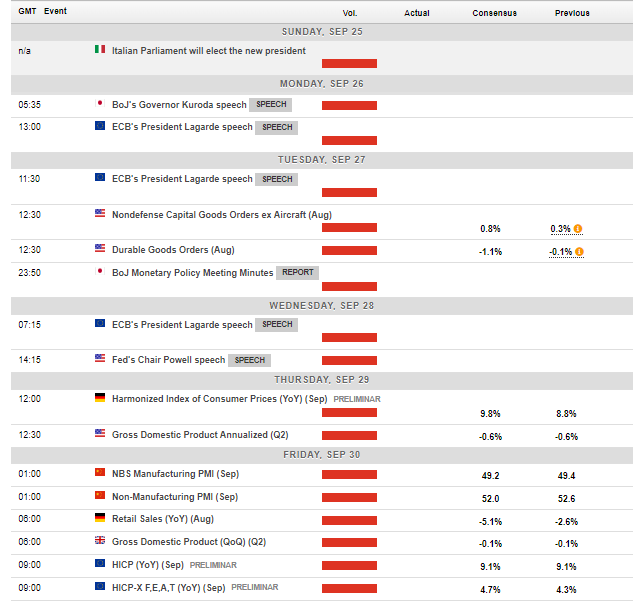The height and width of the screenshot is (609, 641).
Task: Click 9.8% consensus for German HICP
Action: pos(490,414)
